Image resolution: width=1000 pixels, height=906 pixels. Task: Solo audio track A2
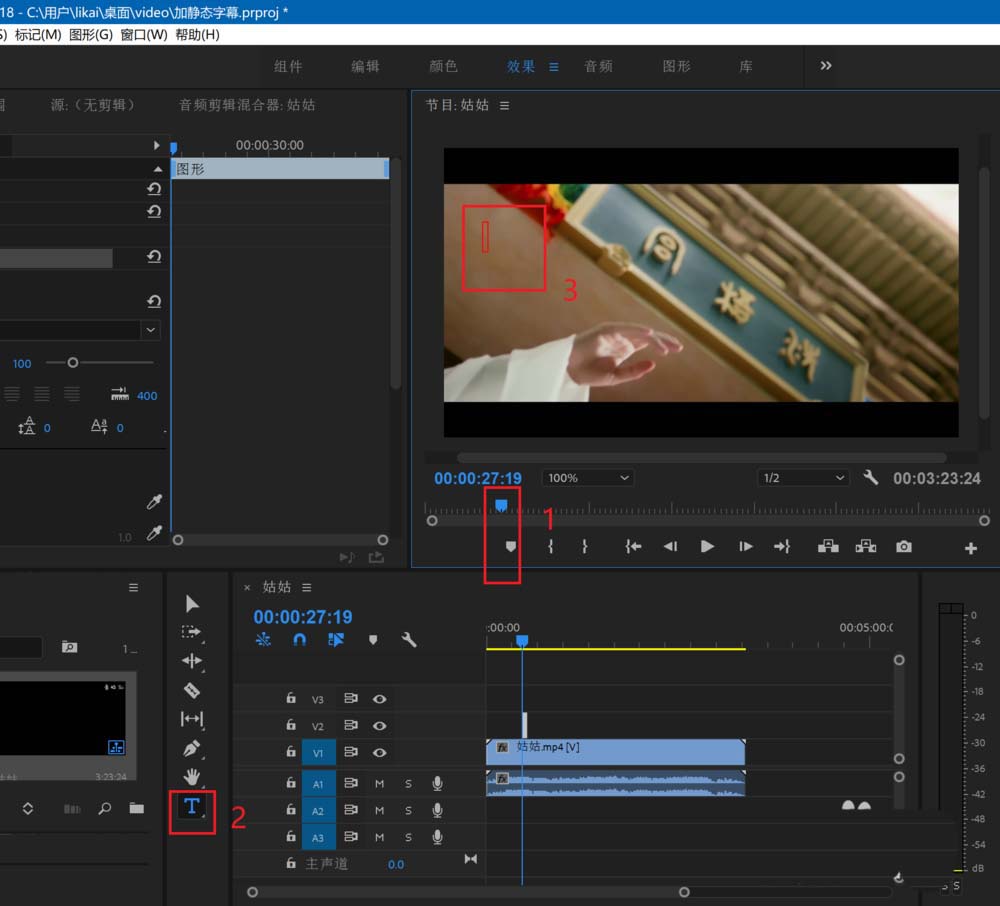(408, 810)
